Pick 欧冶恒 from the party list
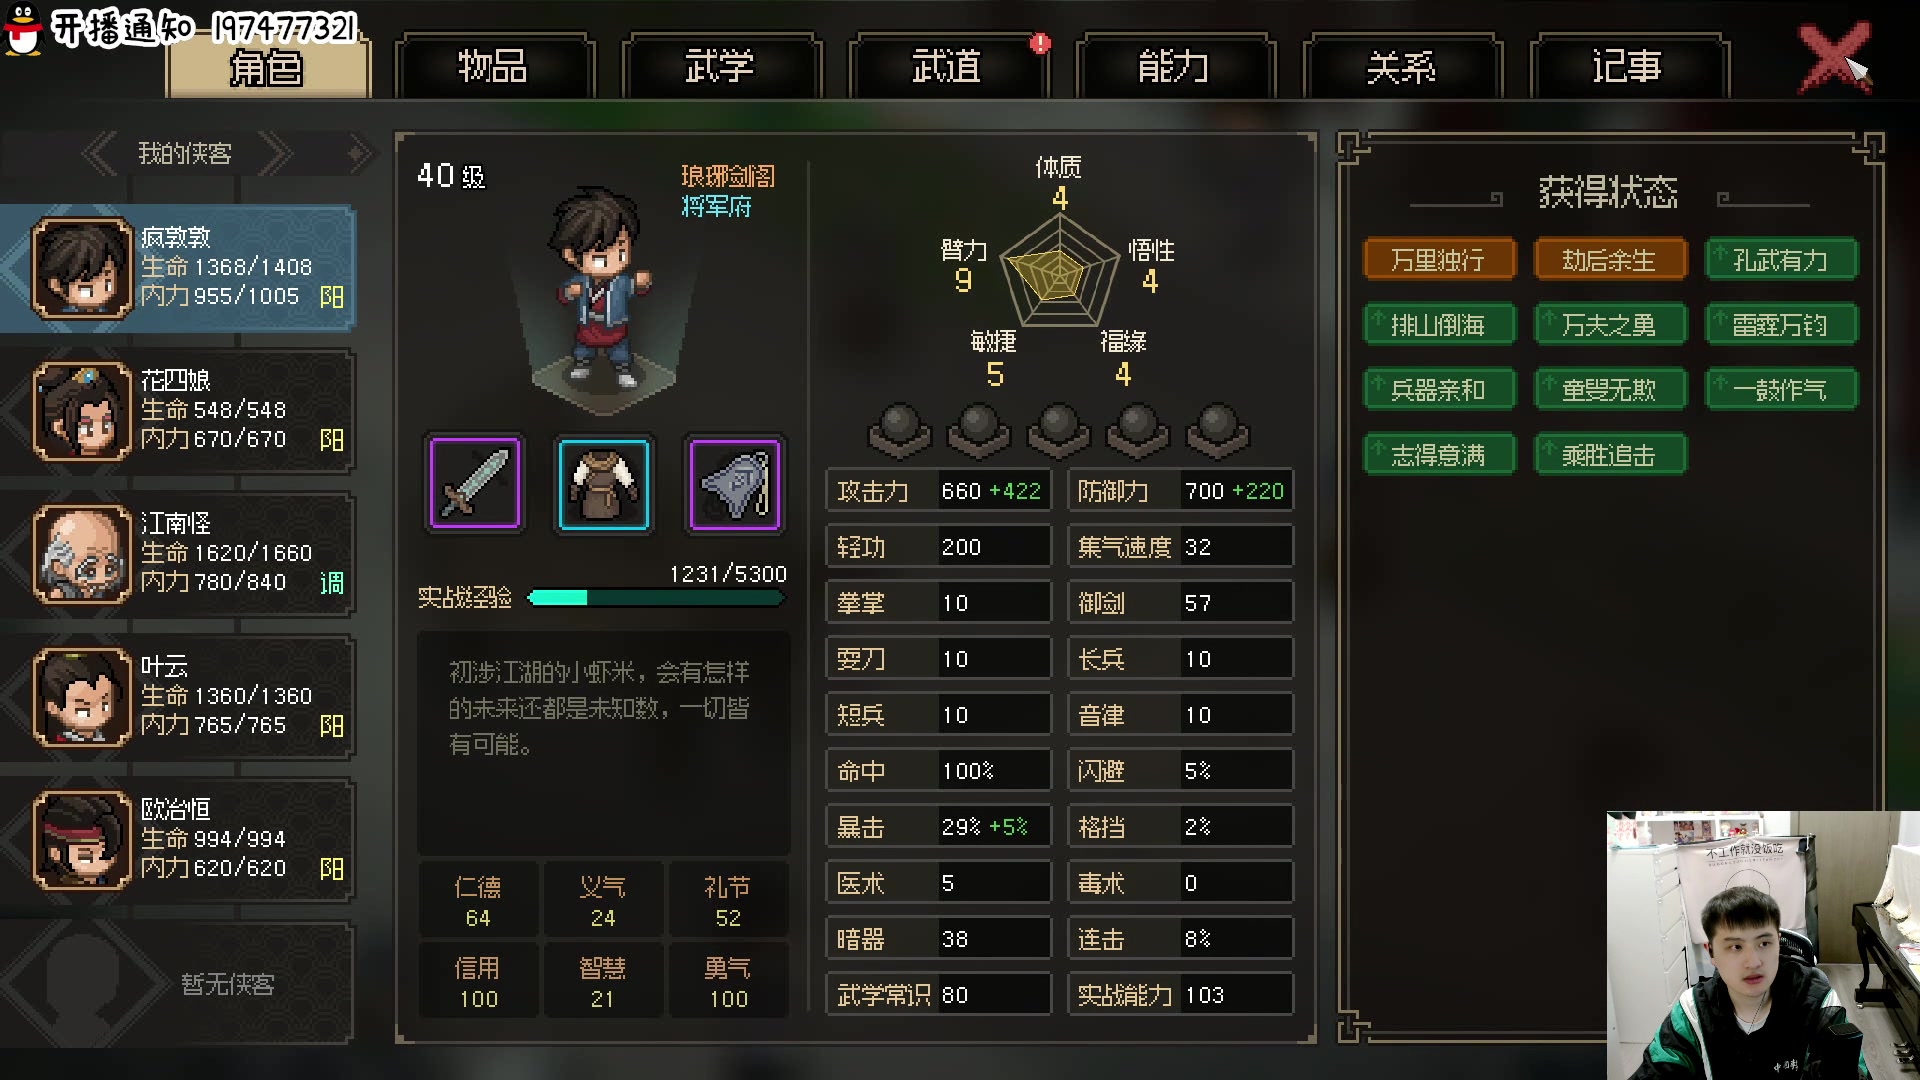The image size is (1920, 1080). pos(180,840)
